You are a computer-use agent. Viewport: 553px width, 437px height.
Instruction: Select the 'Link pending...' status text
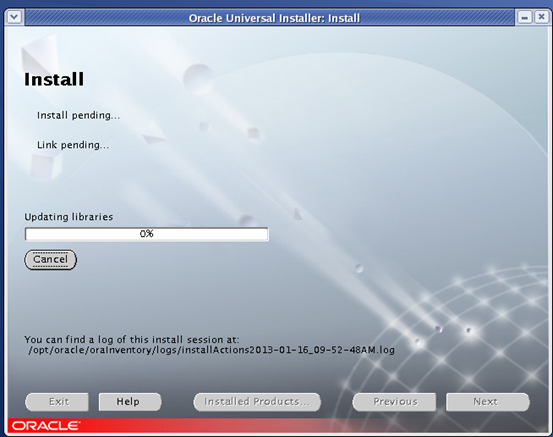[73, 145]
